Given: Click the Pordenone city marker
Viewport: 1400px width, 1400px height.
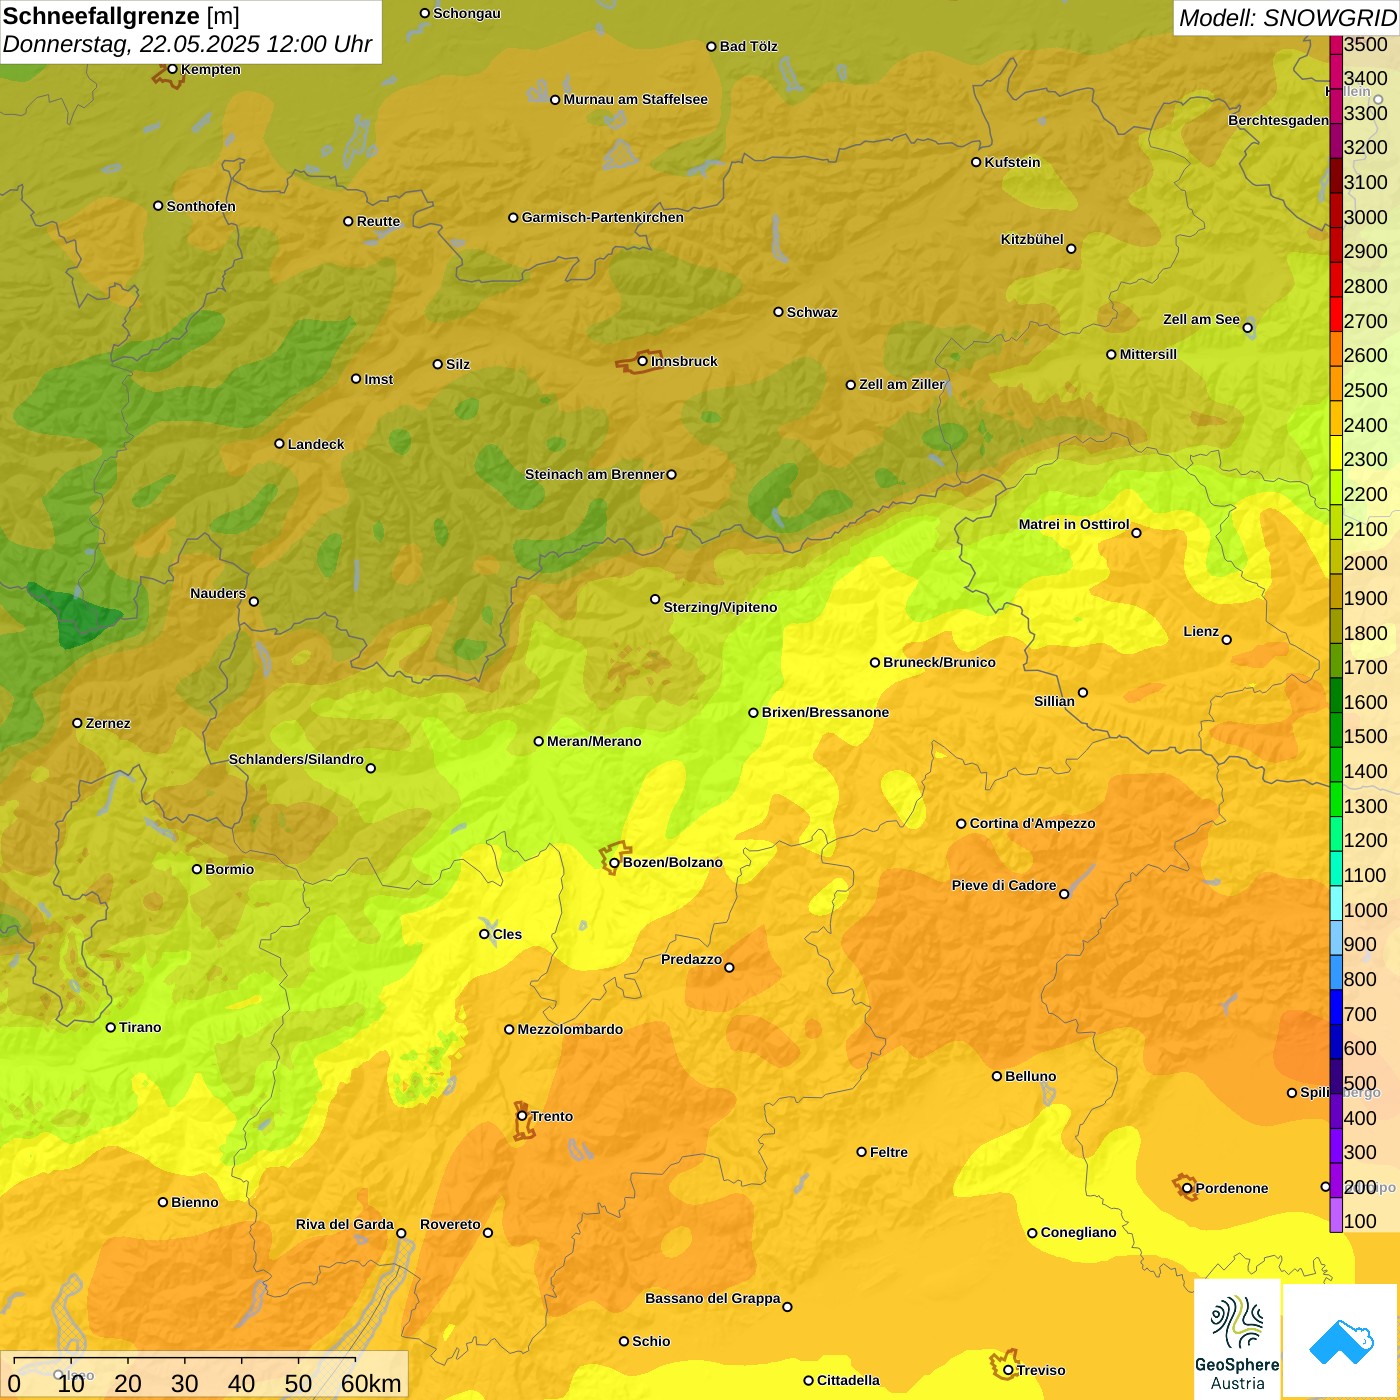Looking at the screenshot, I should point(1187,1188).
